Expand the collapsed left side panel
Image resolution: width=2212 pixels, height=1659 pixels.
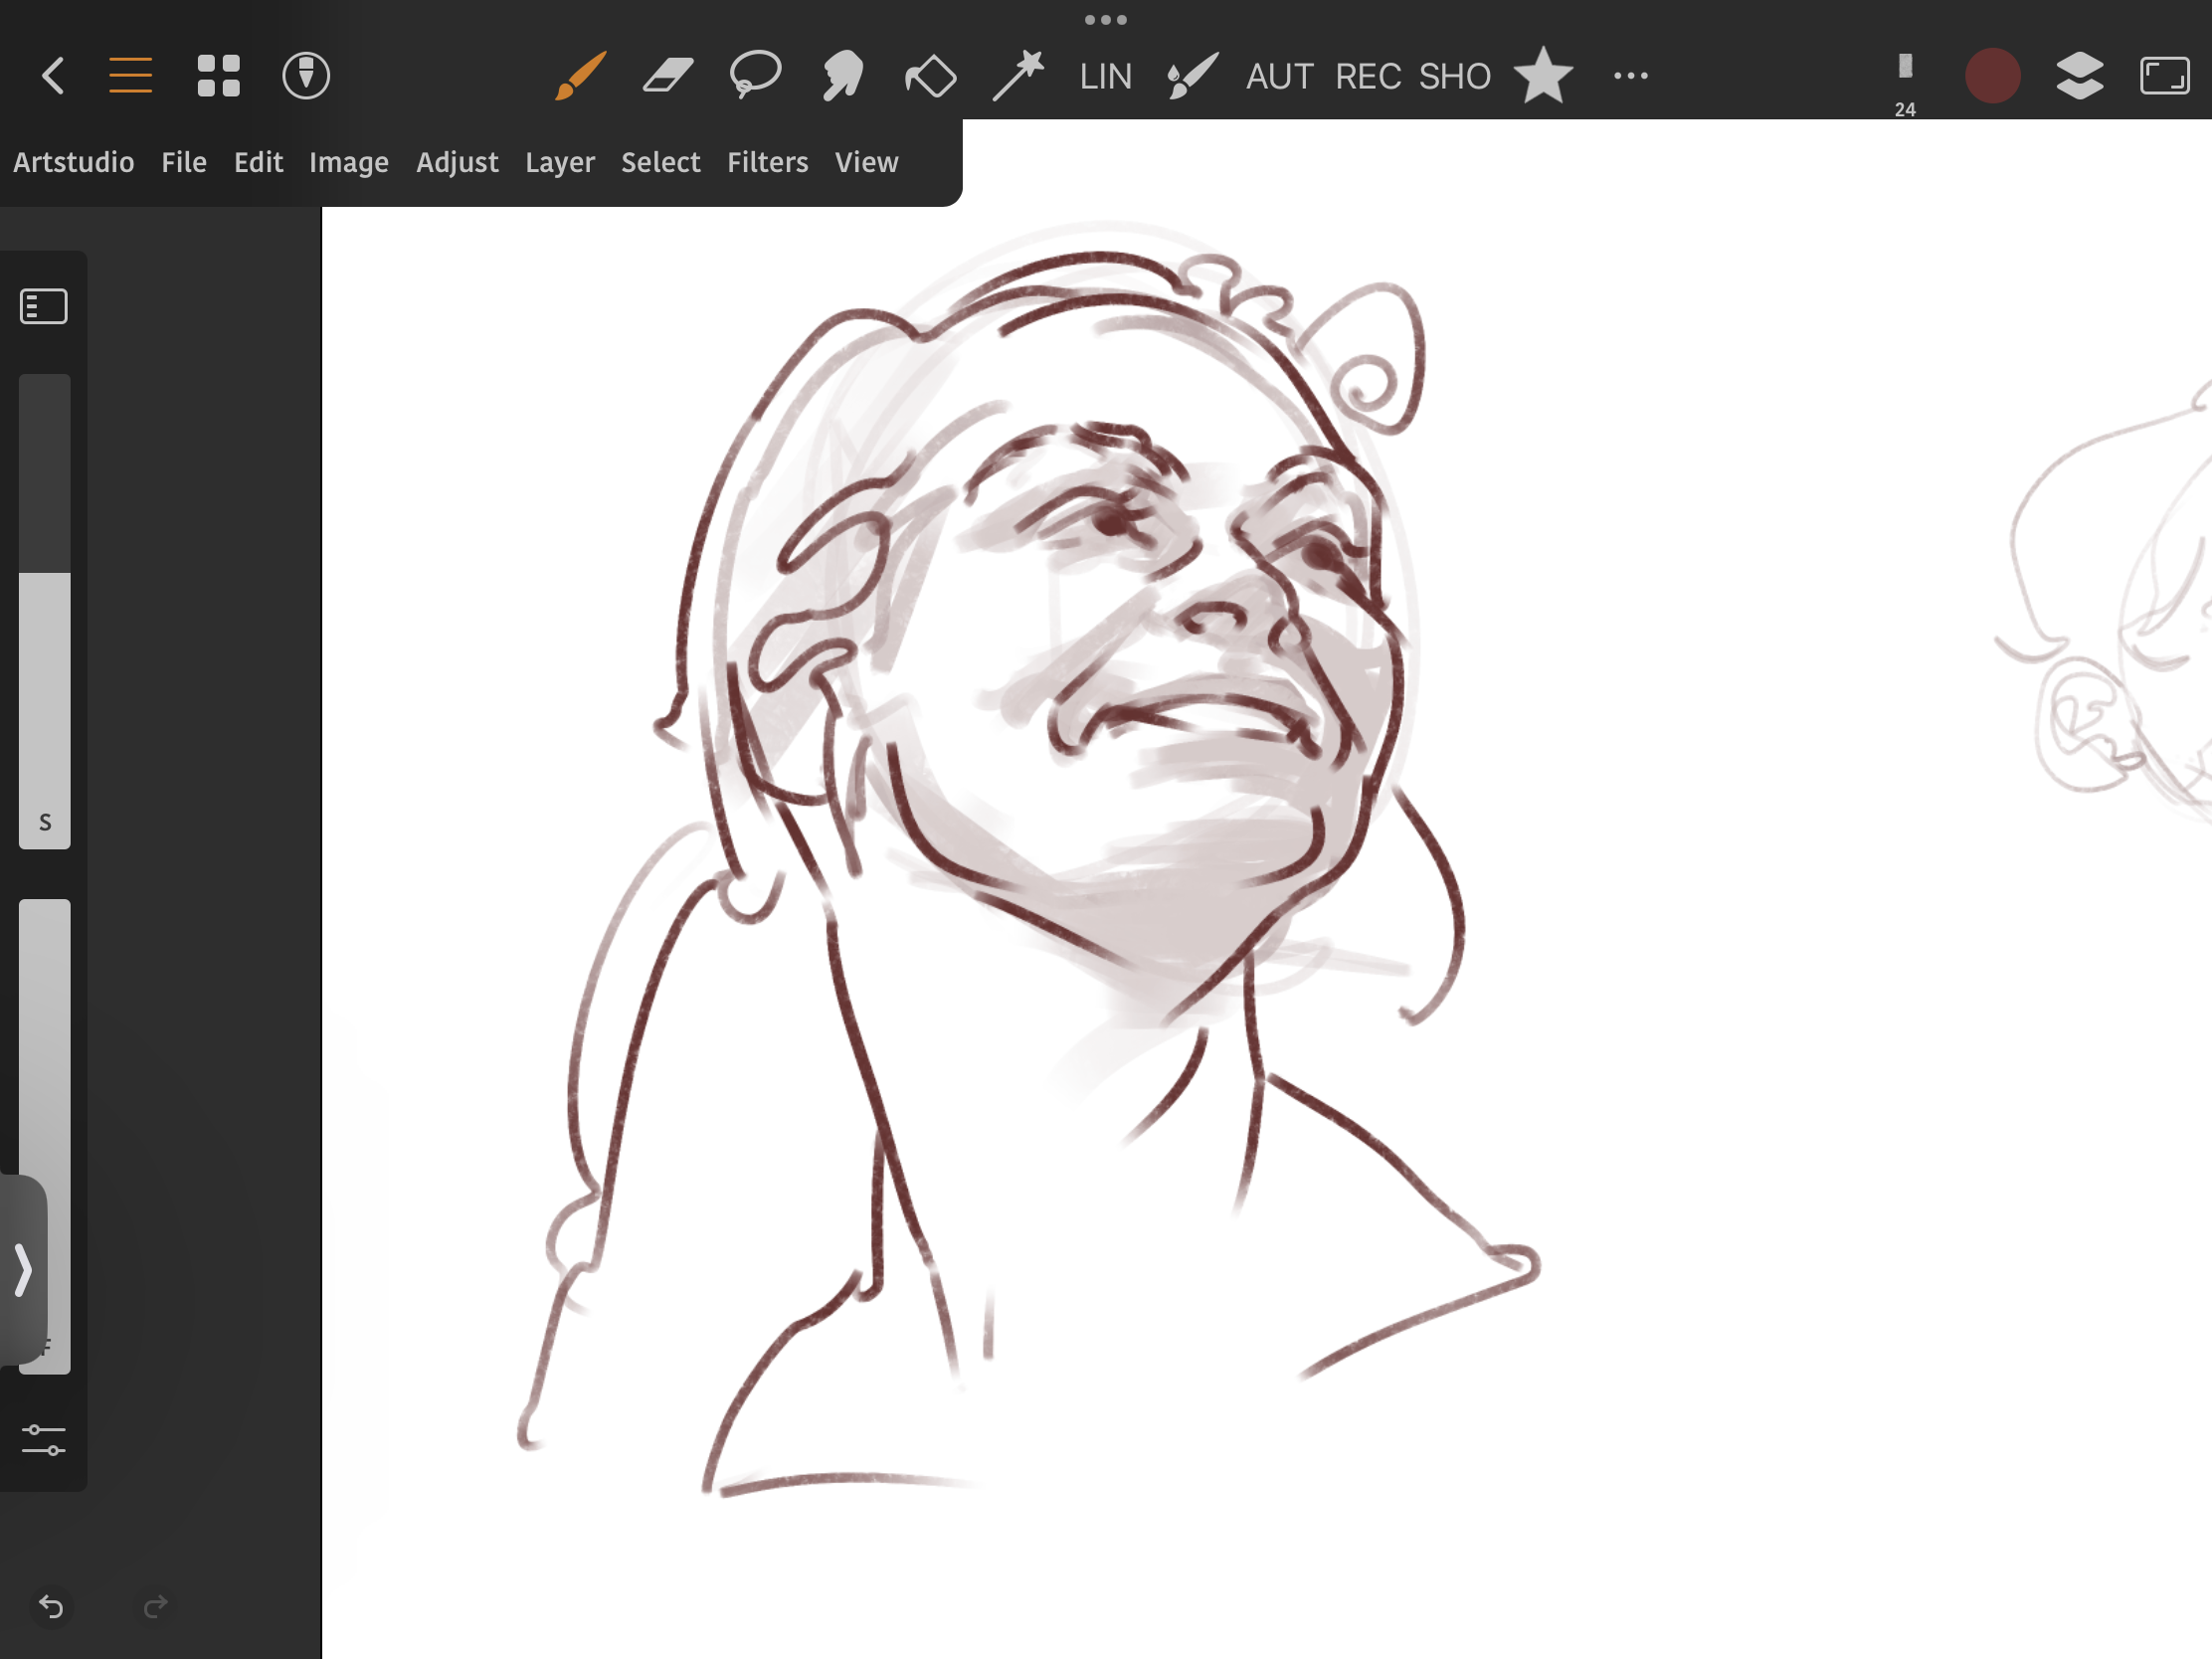pos(23,1270)
